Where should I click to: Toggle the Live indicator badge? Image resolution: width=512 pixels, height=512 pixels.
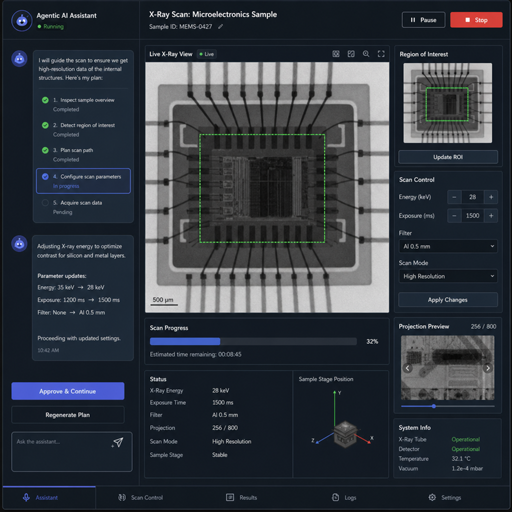tap(207, 54)
